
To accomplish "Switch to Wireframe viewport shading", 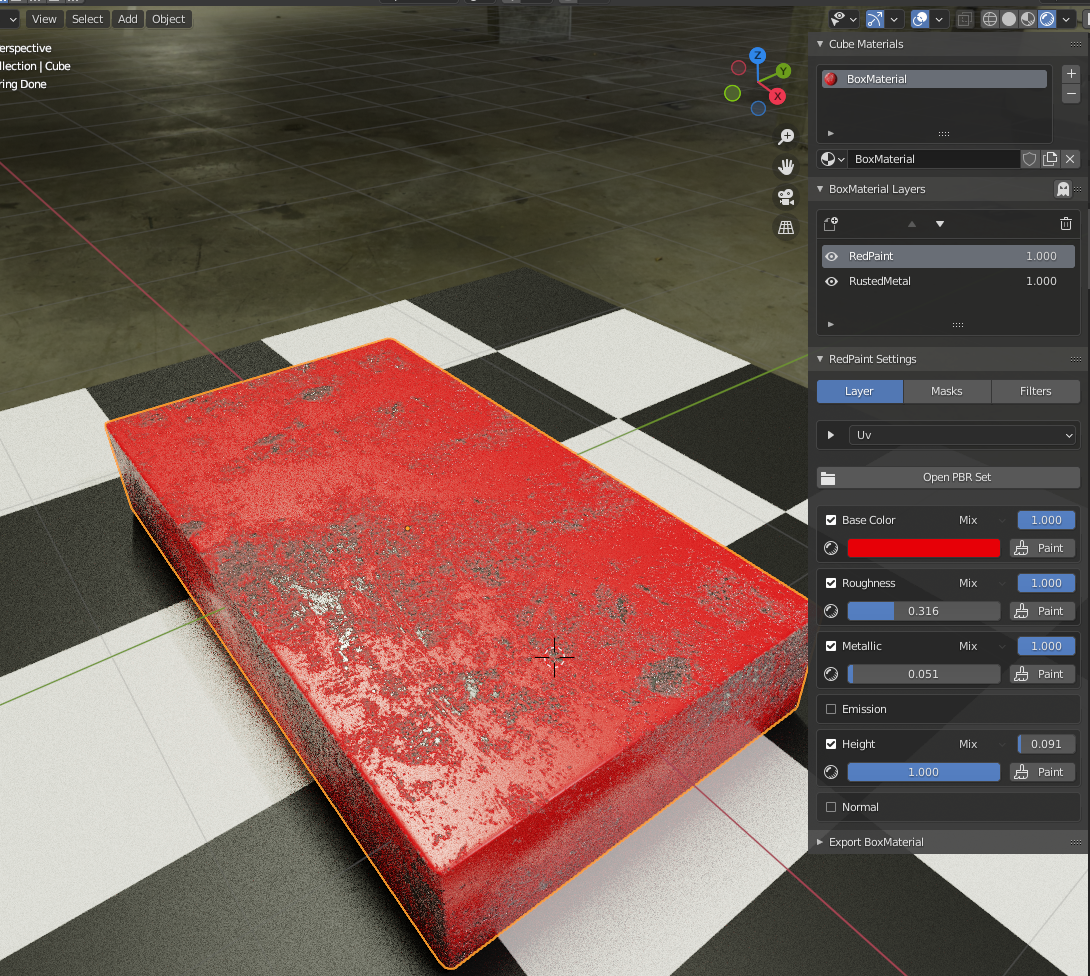I will tap(989, 18).
